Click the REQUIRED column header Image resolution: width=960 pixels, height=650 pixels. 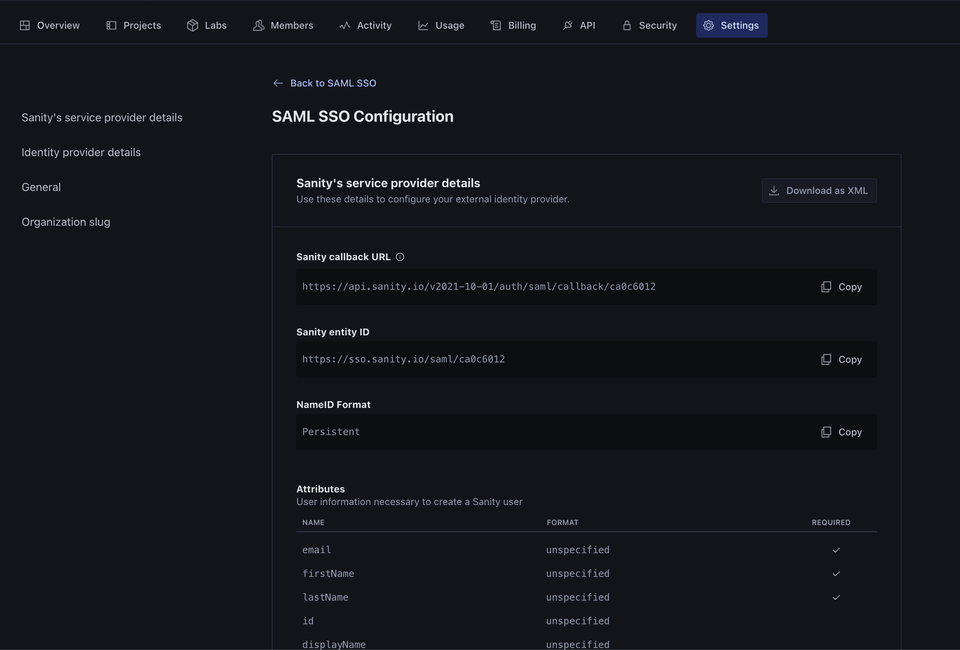(x=831, y=523)
